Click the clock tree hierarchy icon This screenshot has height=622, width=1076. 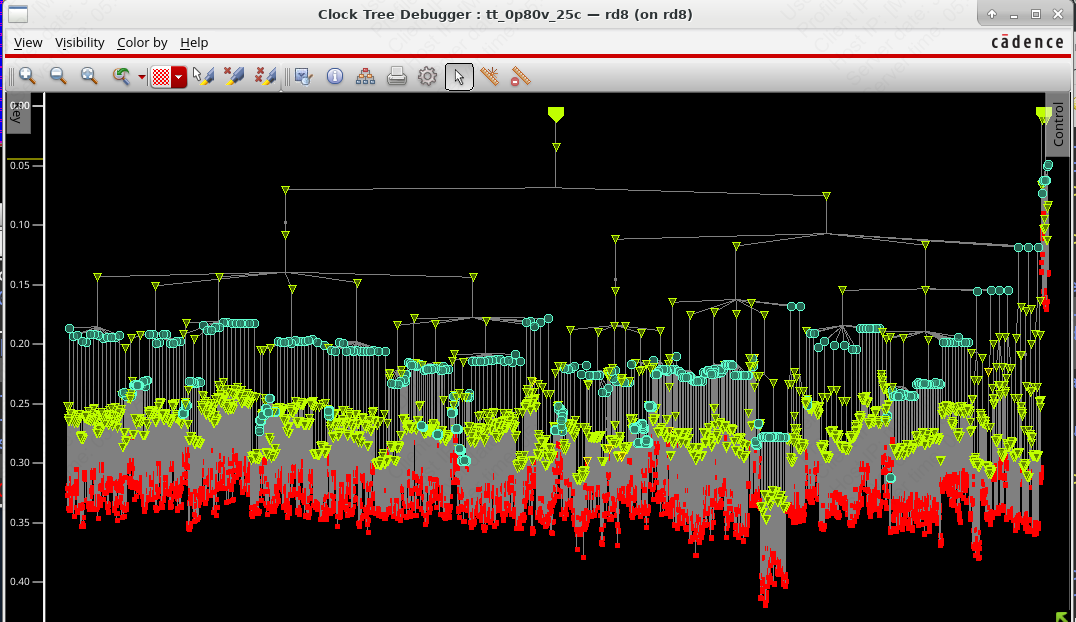pyautogui.click(x=366, y=76)
